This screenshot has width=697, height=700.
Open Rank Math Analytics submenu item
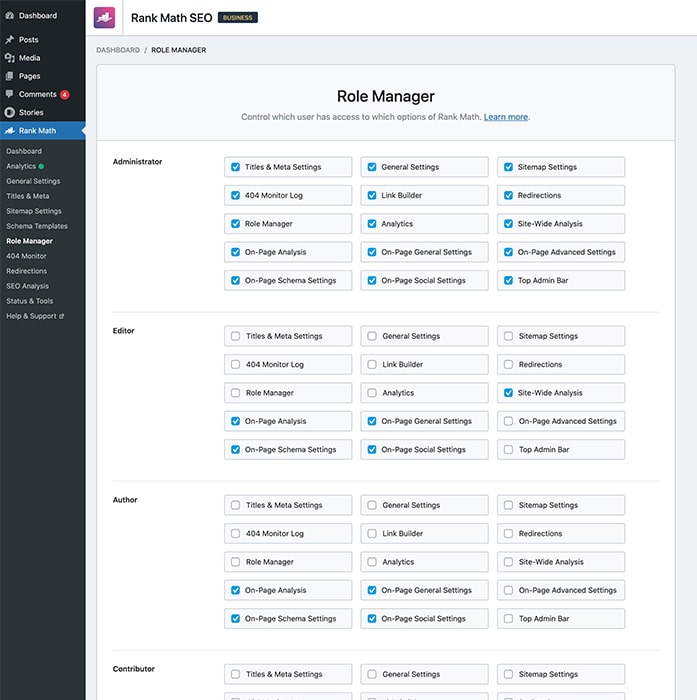21,166
